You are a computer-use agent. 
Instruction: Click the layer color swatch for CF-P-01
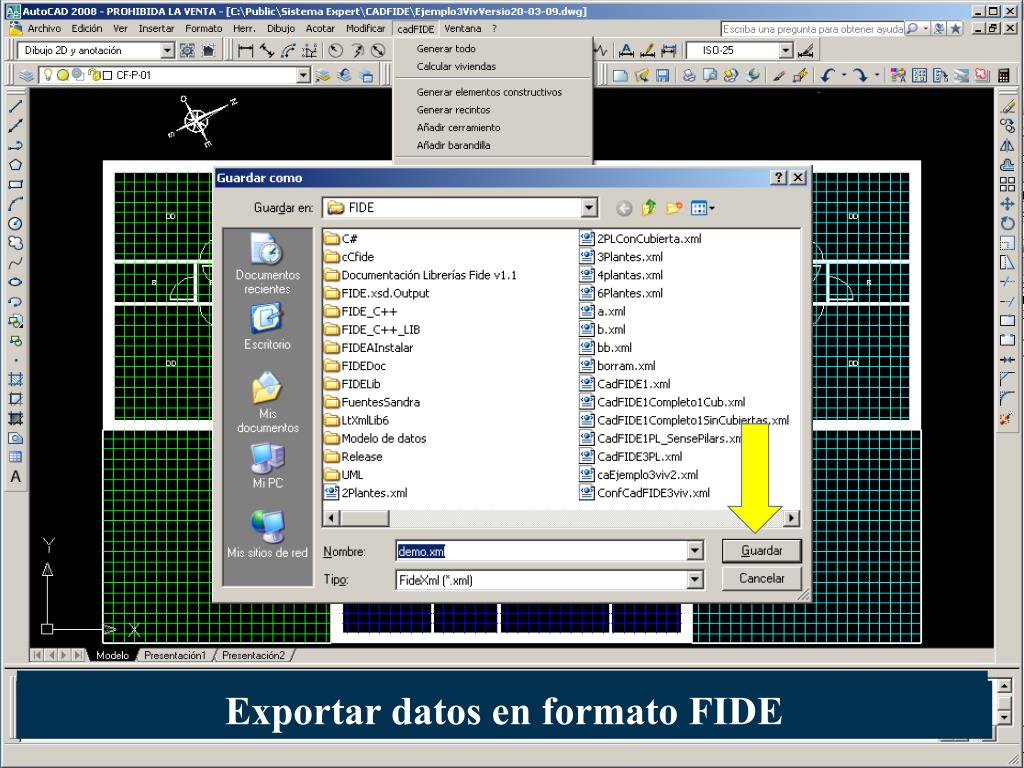click(x=108, y=76)
